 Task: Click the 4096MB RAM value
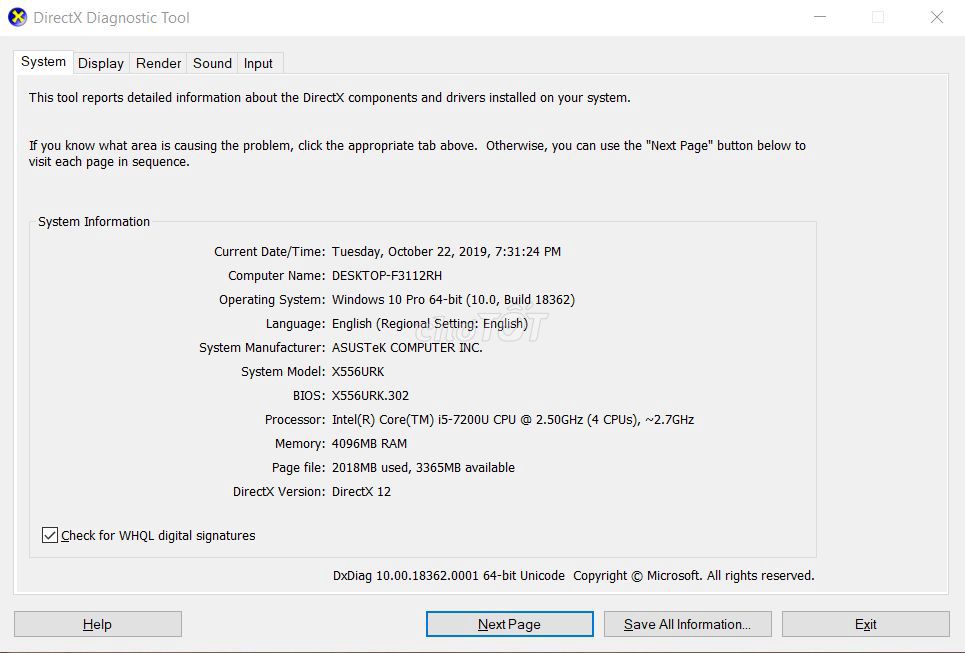pos(369,444)
